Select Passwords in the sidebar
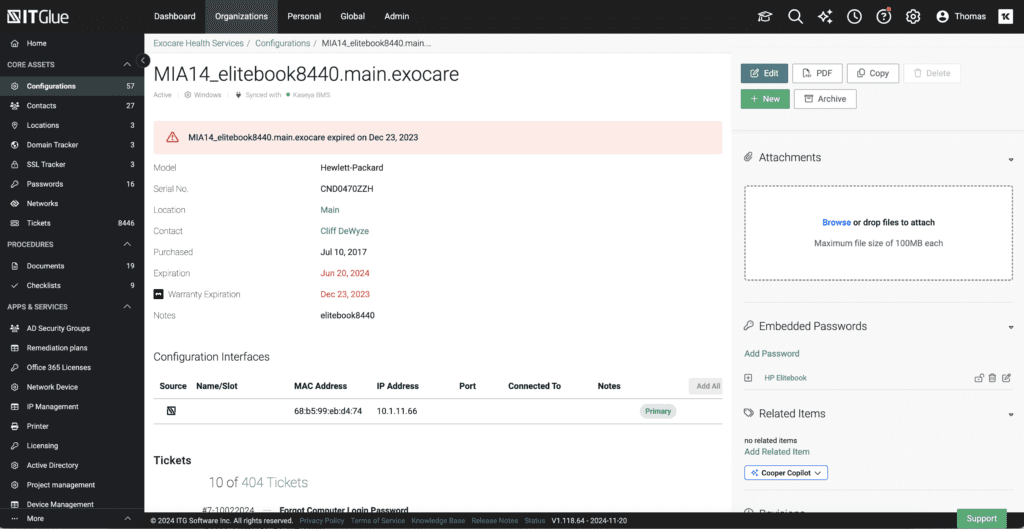This screenshot has height=529, width=1024. (45, 184)
